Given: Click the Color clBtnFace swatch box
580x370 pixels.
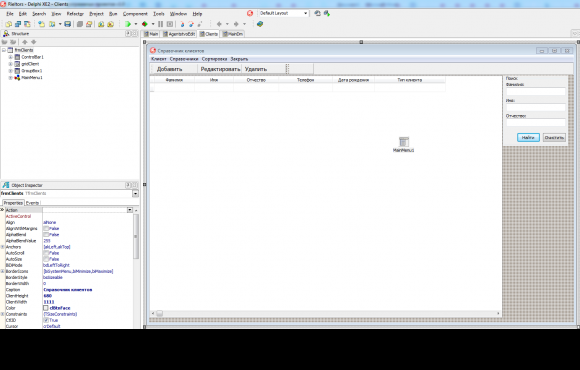Looking at the screenshot, I should pos(46,308).
